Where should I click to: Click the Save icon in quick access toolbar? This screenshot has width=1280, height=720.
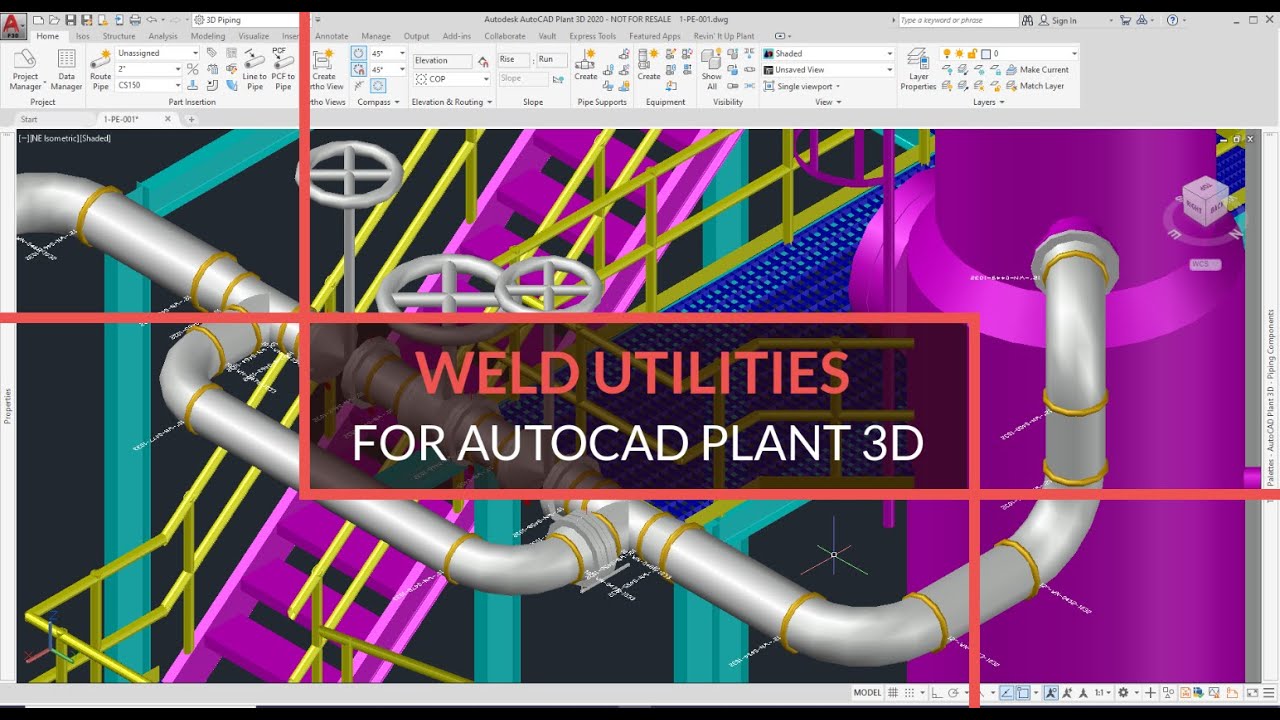71,20
